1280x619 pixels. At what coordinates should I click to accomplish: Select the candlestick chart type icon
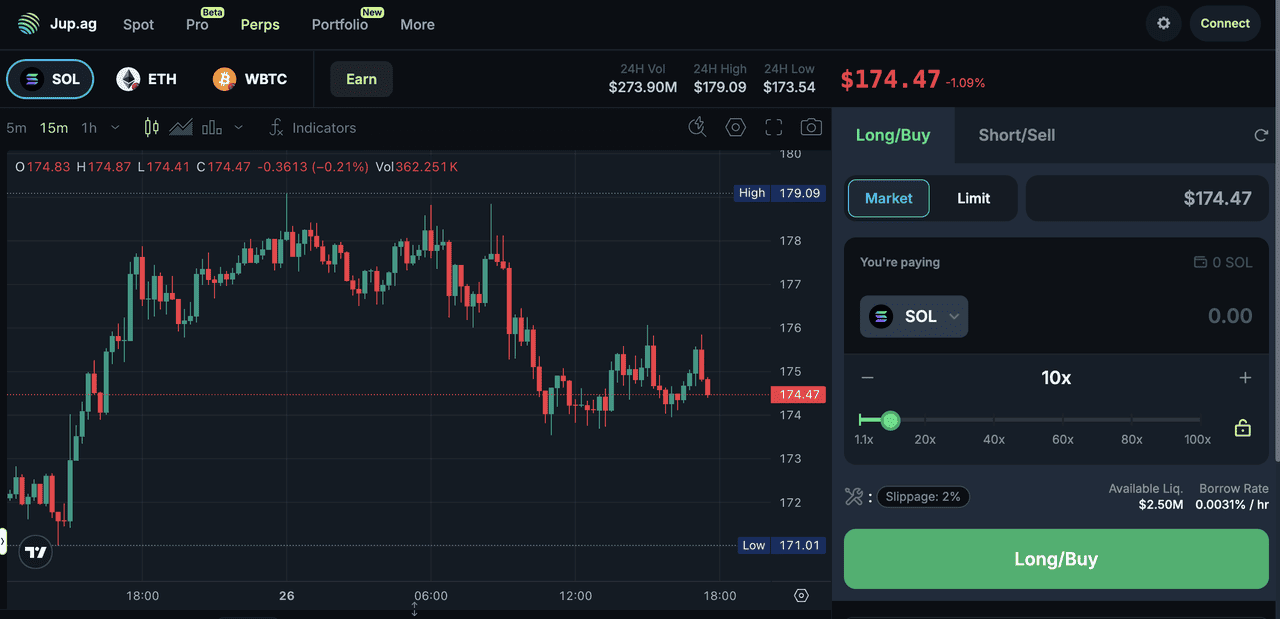click(152, 127)
